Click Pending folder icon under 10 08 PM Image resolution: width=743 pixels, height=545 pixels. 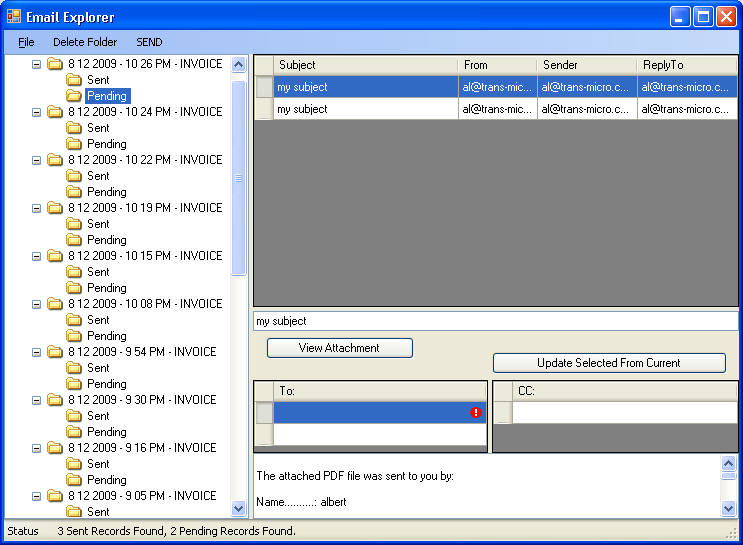click(74, 336)
